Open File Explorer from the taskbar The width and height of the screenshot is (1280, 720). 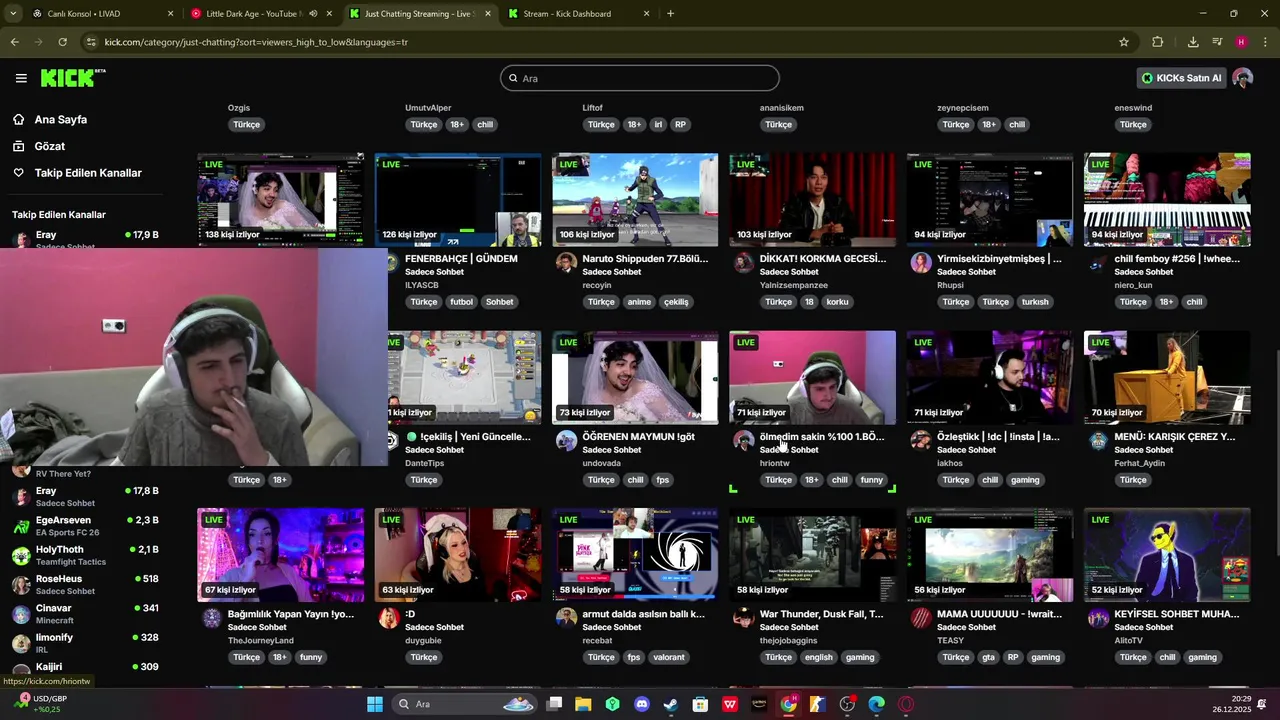tap(583, 704)
